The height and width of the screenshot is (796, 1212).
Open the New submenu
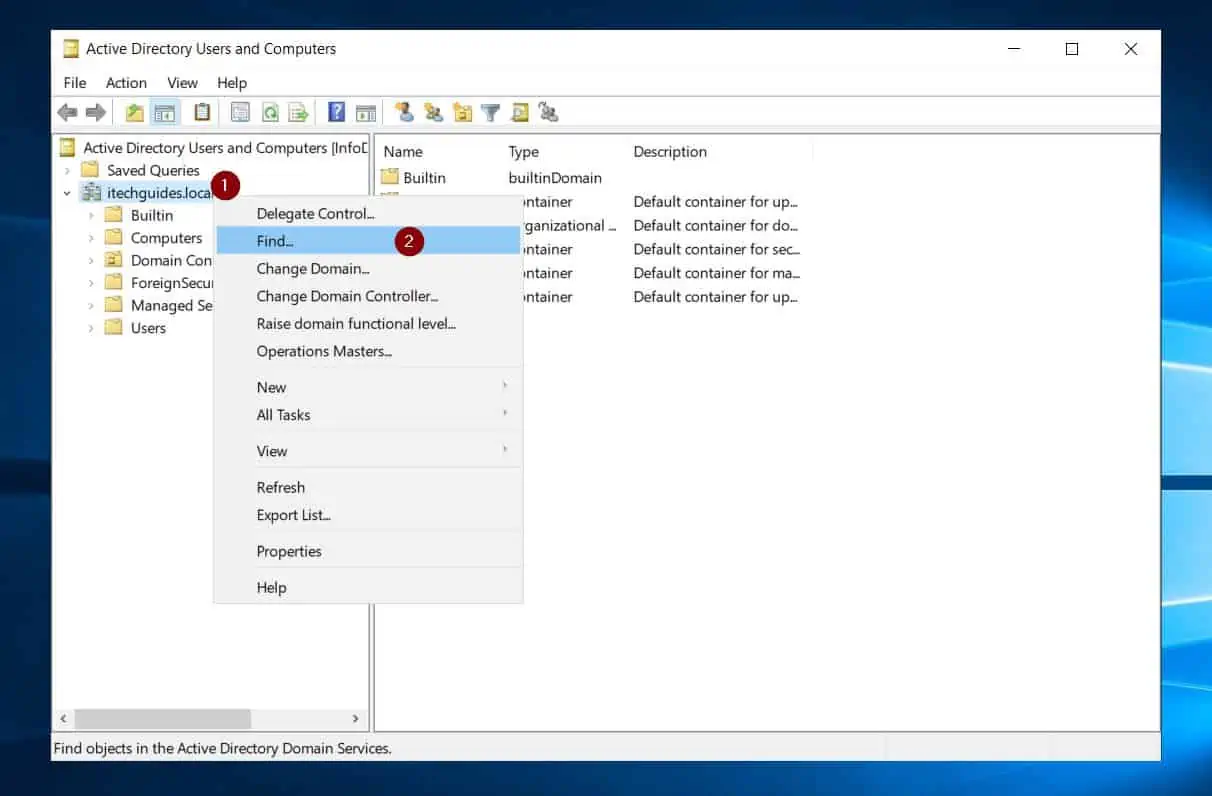pyautogui.click(x=368, y=387)
